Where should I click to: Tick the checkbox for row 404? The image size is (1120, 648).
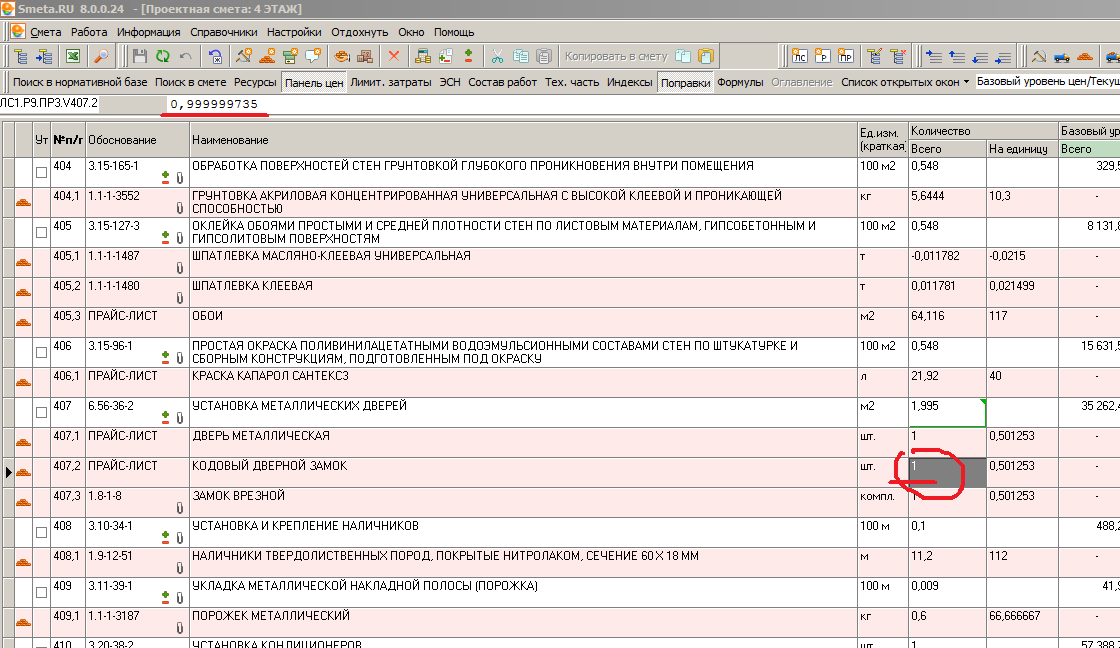pos(41,172)
